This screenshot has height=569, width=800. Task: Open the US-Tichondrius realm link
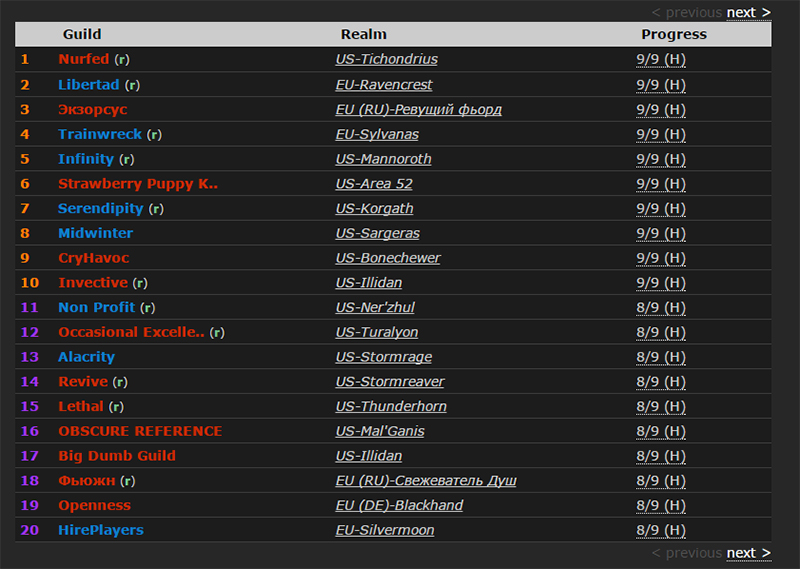386,60
